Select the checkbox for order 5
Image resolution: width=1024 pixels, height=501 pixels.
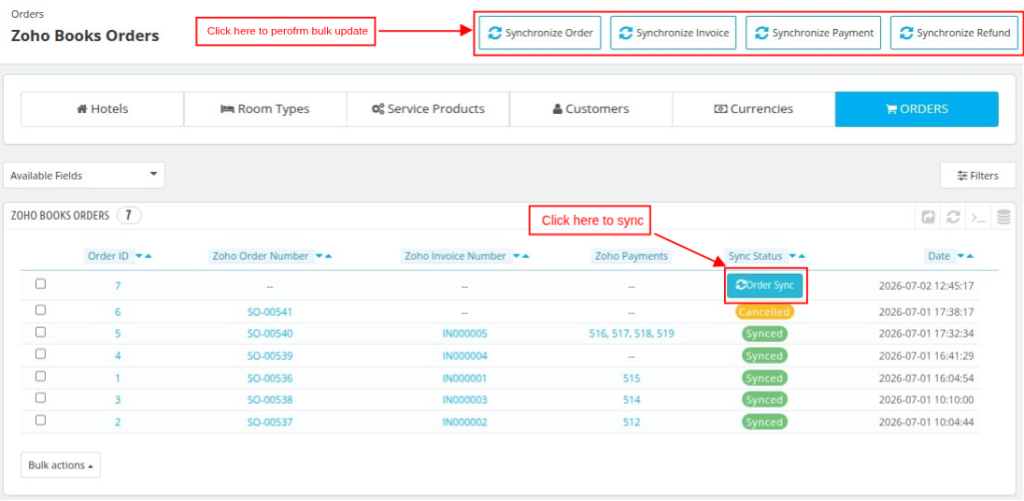[x=40, y=332]
